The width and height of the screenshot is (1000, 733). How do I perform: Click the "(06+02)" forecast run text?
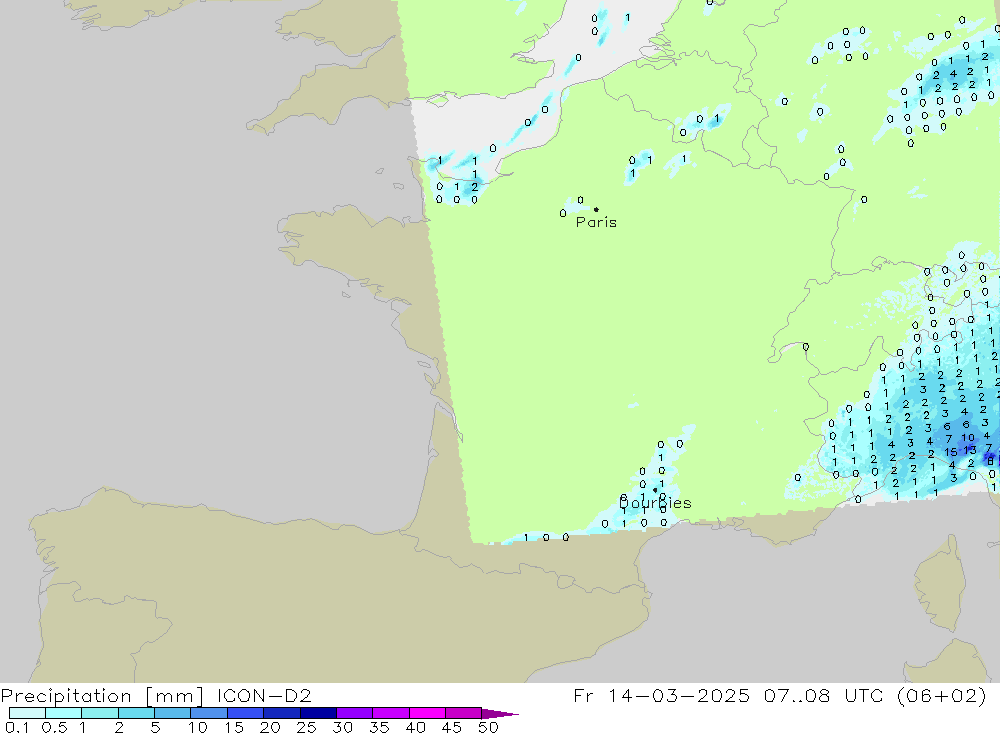pos(941,695)
